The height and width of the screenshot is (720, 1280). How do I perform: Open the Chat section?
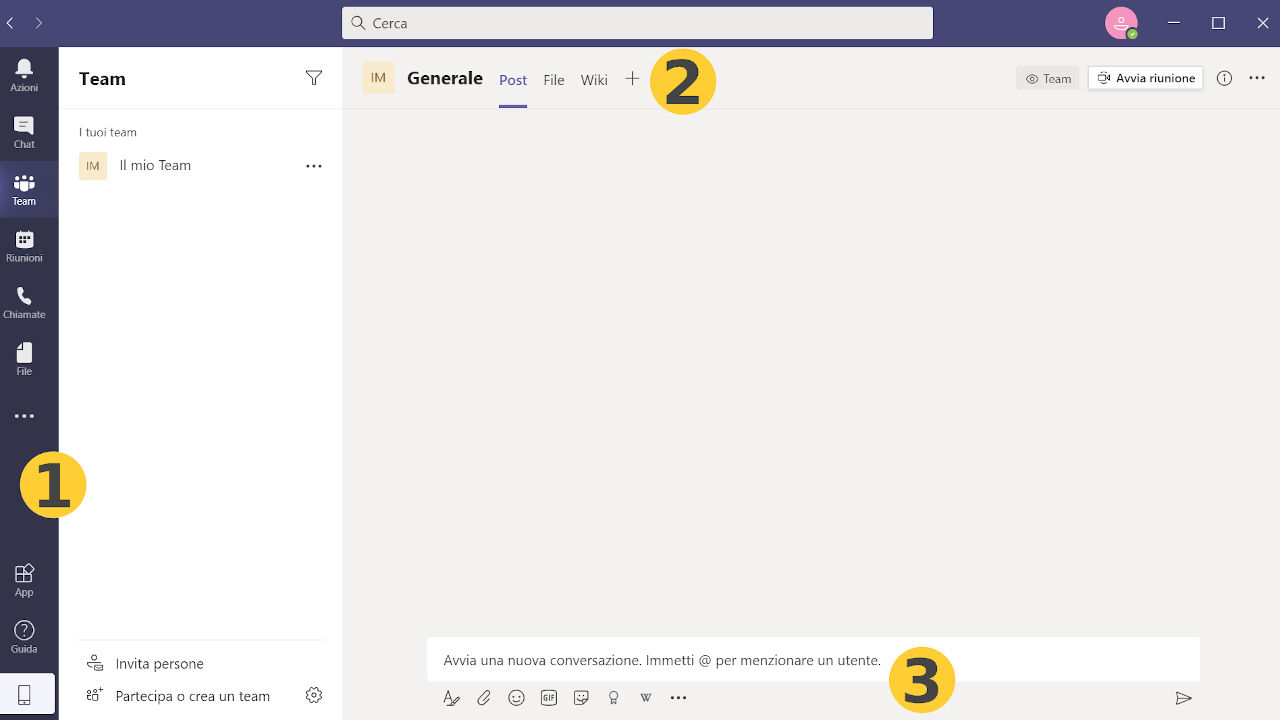coord(24,132)
